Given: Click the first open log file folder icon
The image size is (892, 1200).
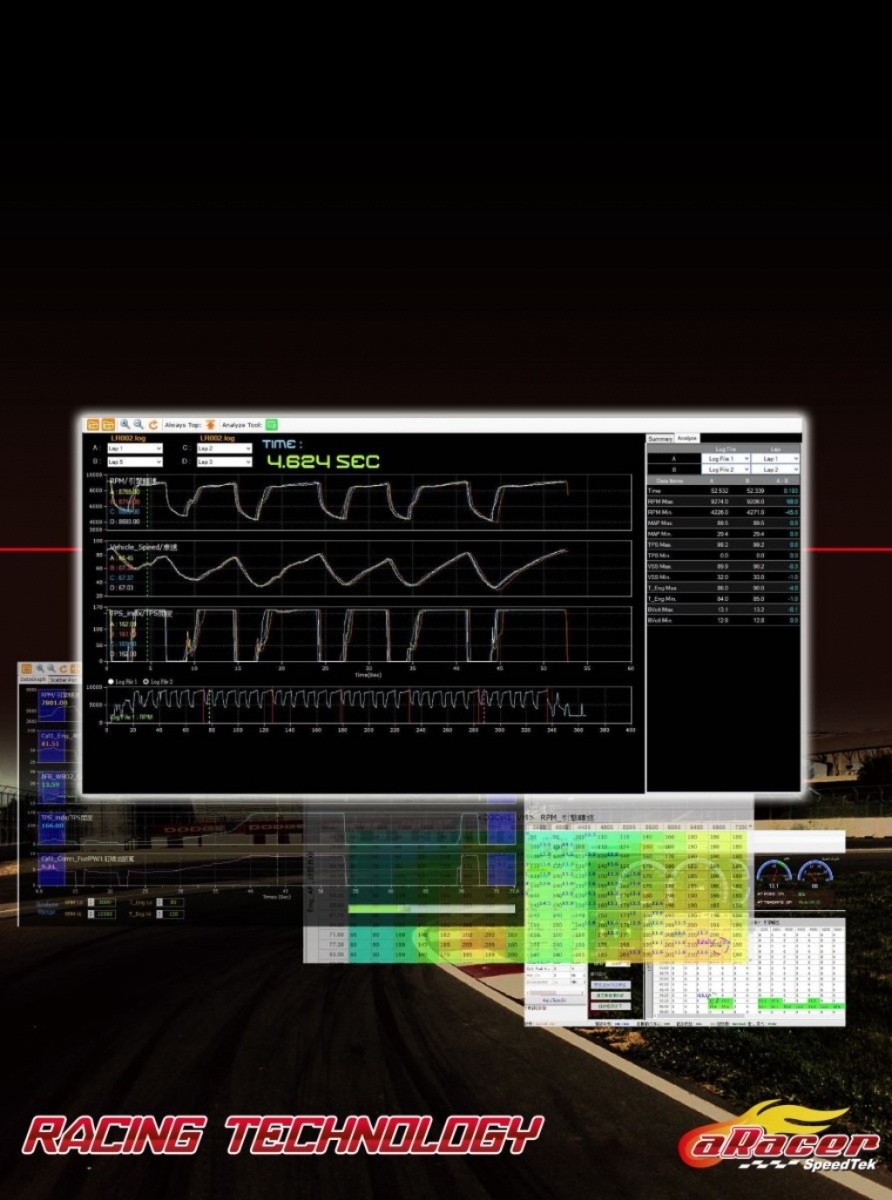Looking at the screenshot, I should (92, 425).
